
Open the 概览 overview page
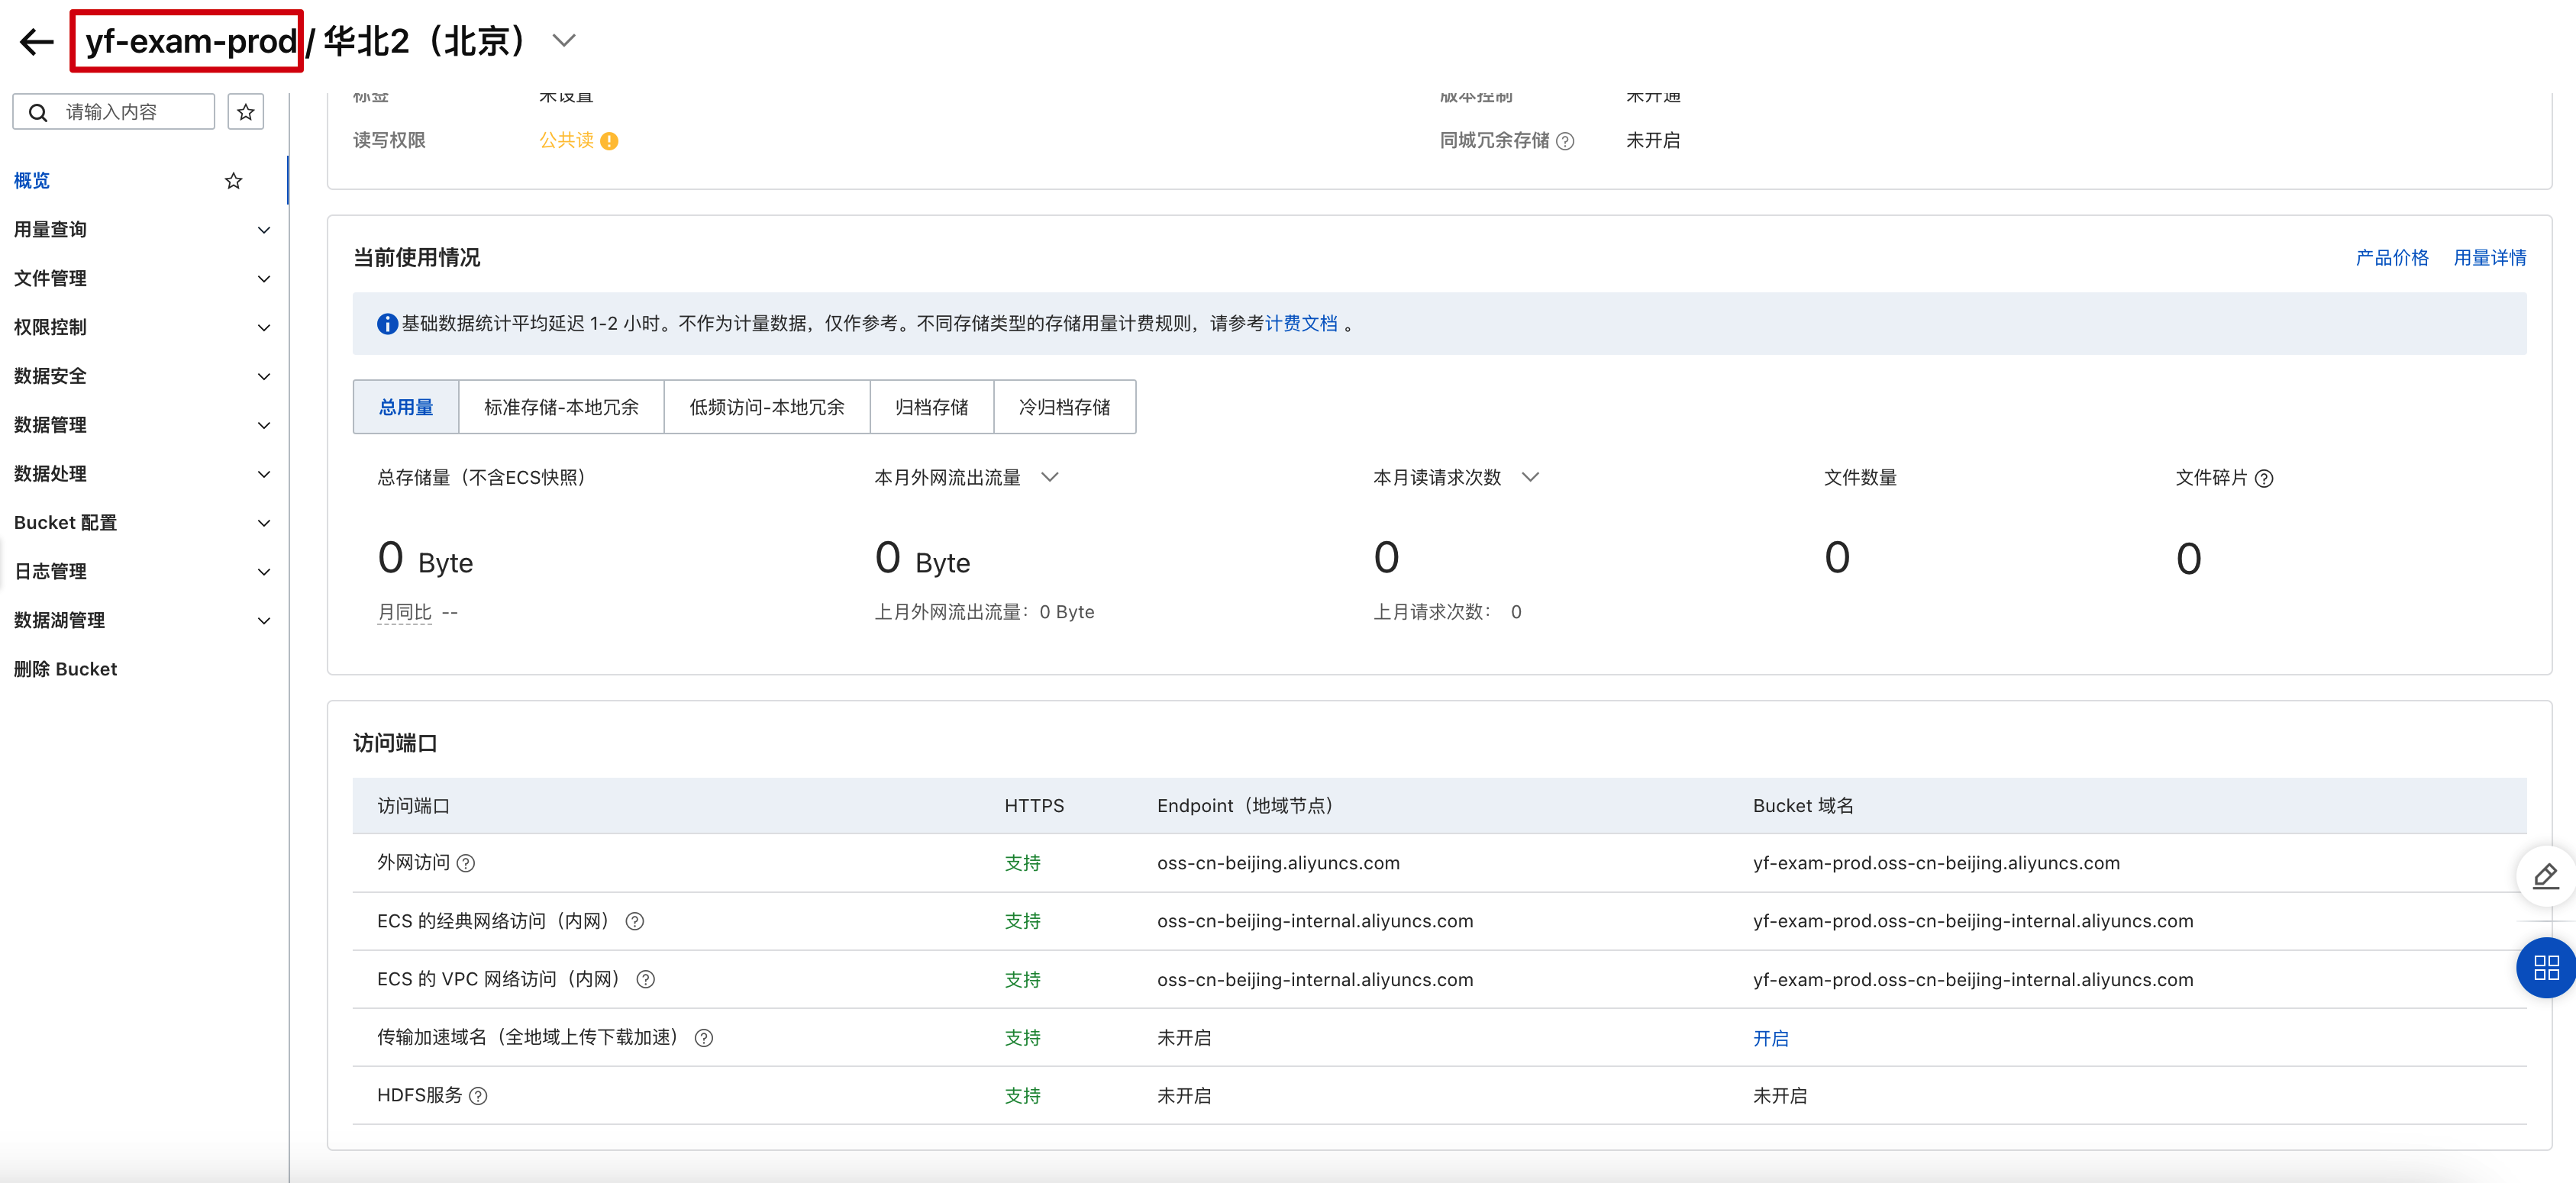click(32, 181)
